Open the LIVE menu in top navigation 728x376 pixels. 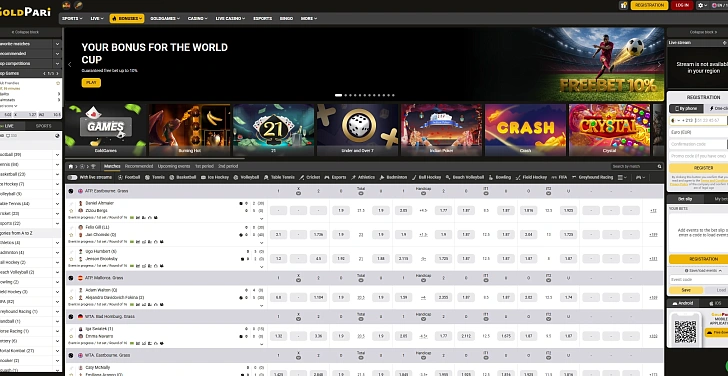click(96, 19)
